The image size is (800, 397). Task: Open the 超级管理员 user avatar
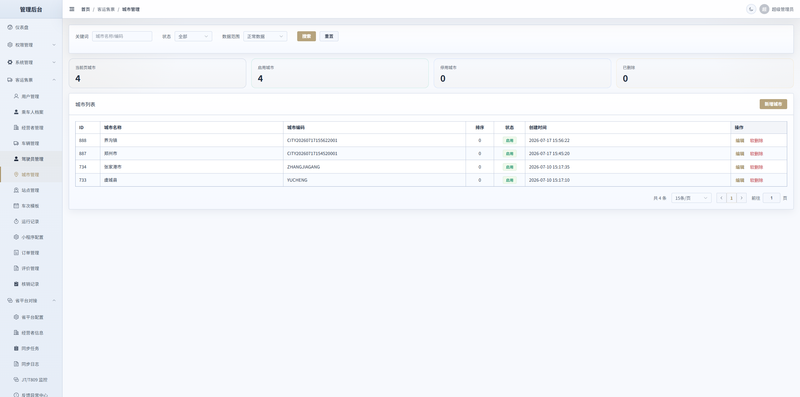[x=764, y=9]
